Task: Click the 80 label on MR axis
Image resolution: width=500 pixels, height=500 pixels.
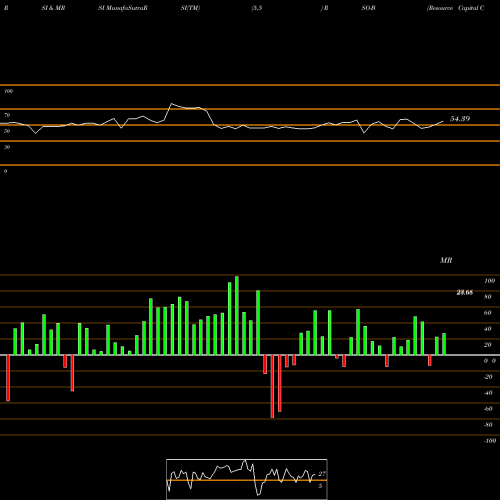Action: point(487,297)
